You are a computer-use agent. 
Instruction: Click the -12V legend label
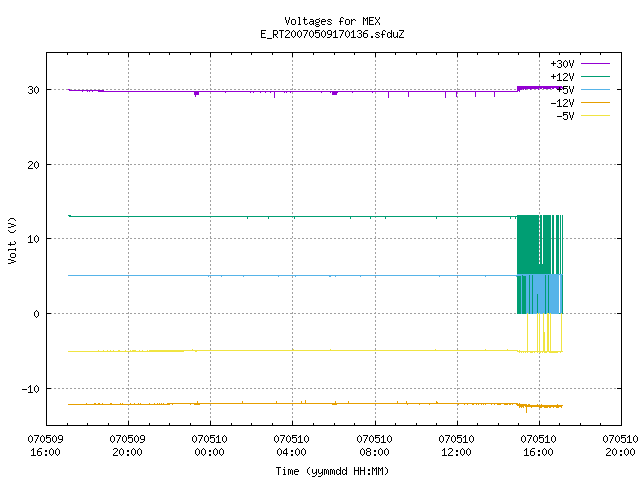click(562, 103)
